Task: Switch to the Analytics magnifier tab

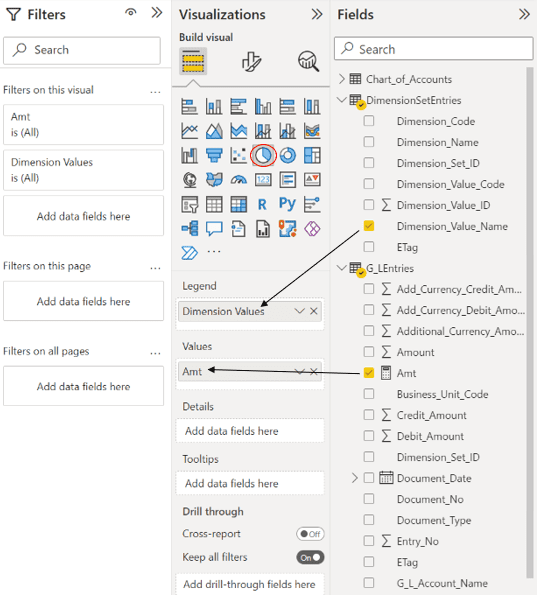Action: pos(309,61)
